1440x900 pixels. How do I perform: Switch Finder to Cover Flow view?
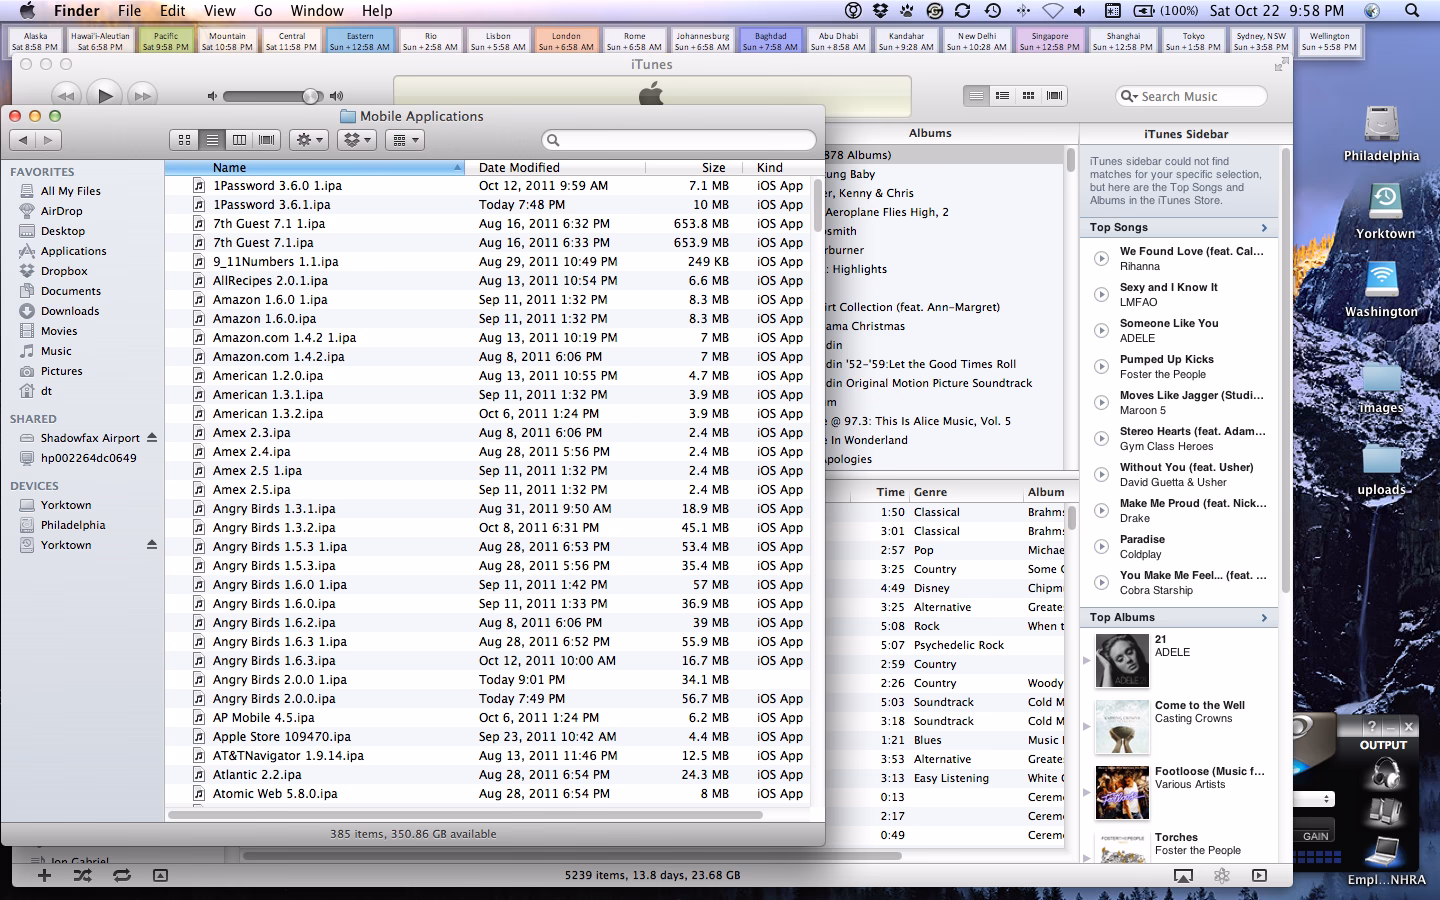pyautogui.click(x=266, y=140)
